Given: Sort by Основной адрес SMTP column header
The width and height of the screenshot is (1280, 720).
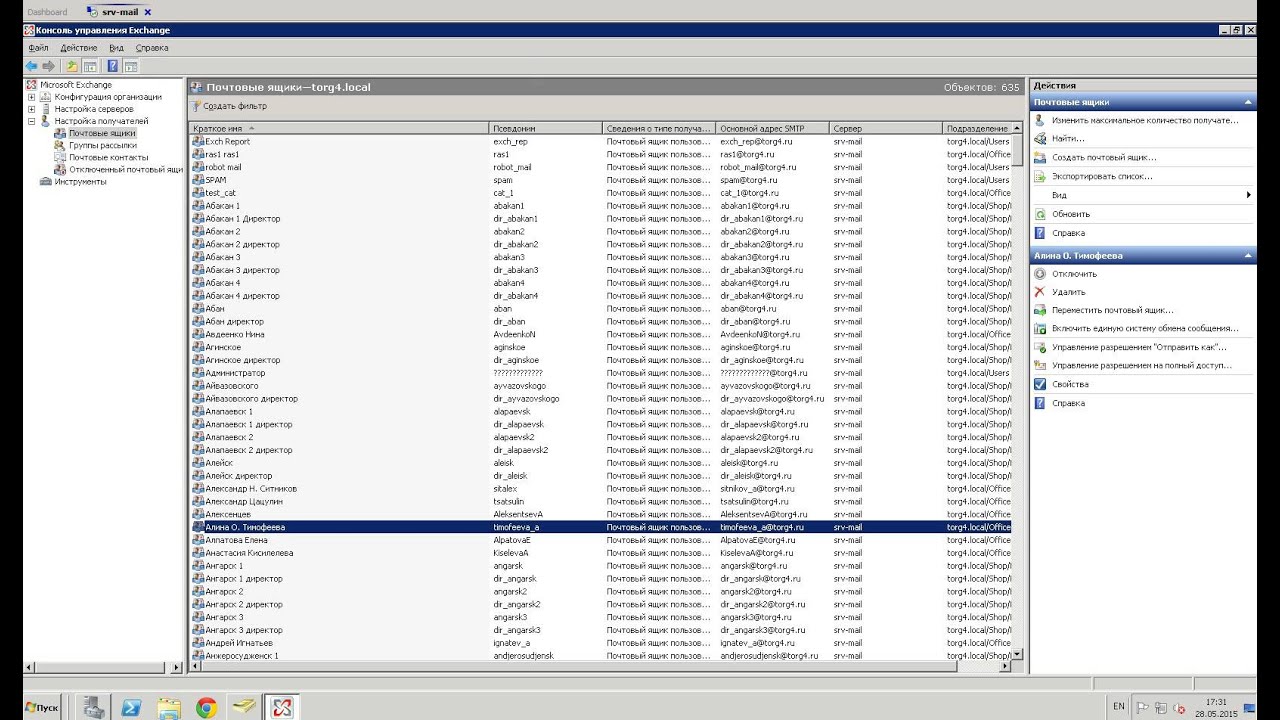Looking at the screenshot, I should (773, 128).
